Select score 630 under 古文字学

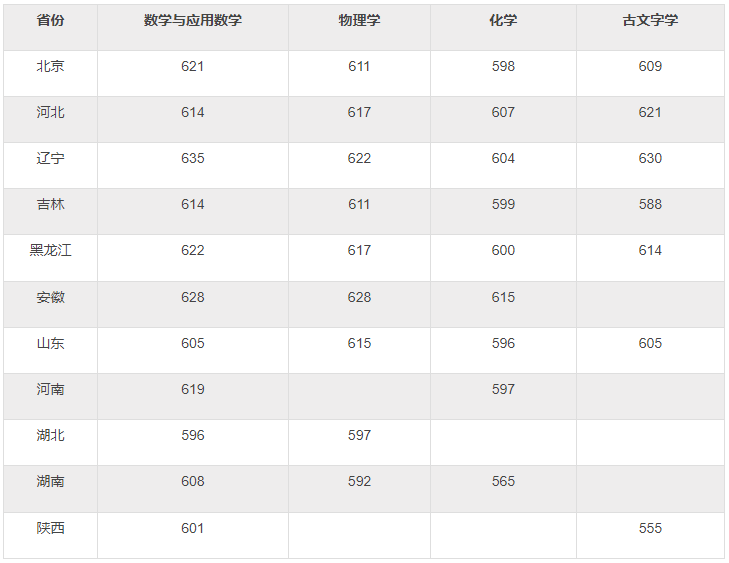[650, 158]
